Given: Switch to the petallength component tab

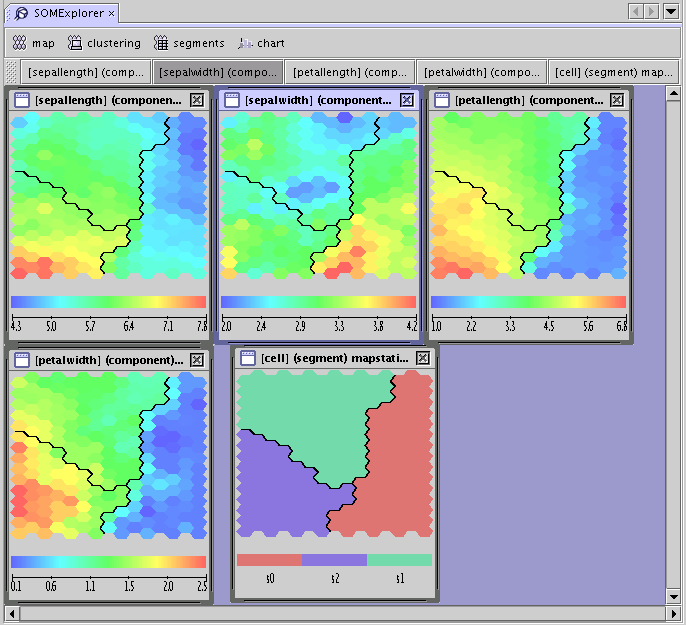Looking at the screenshot, I should click(349, 72).
